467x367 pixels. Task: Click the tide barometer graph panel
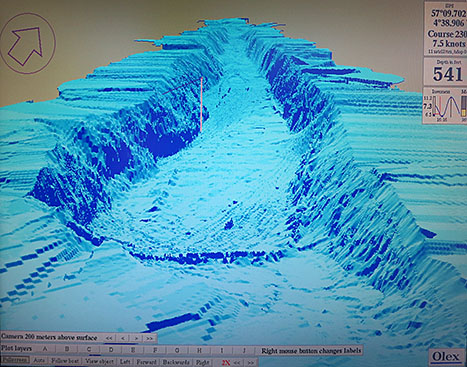pos(445,106)
